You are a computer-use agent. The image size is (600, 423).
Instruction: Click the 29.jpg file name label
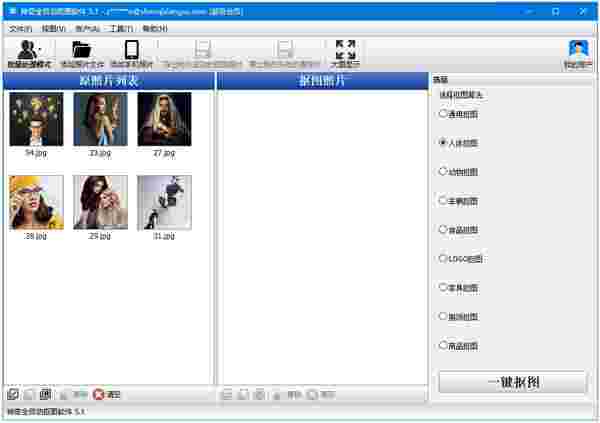click(x=99, y=236)
